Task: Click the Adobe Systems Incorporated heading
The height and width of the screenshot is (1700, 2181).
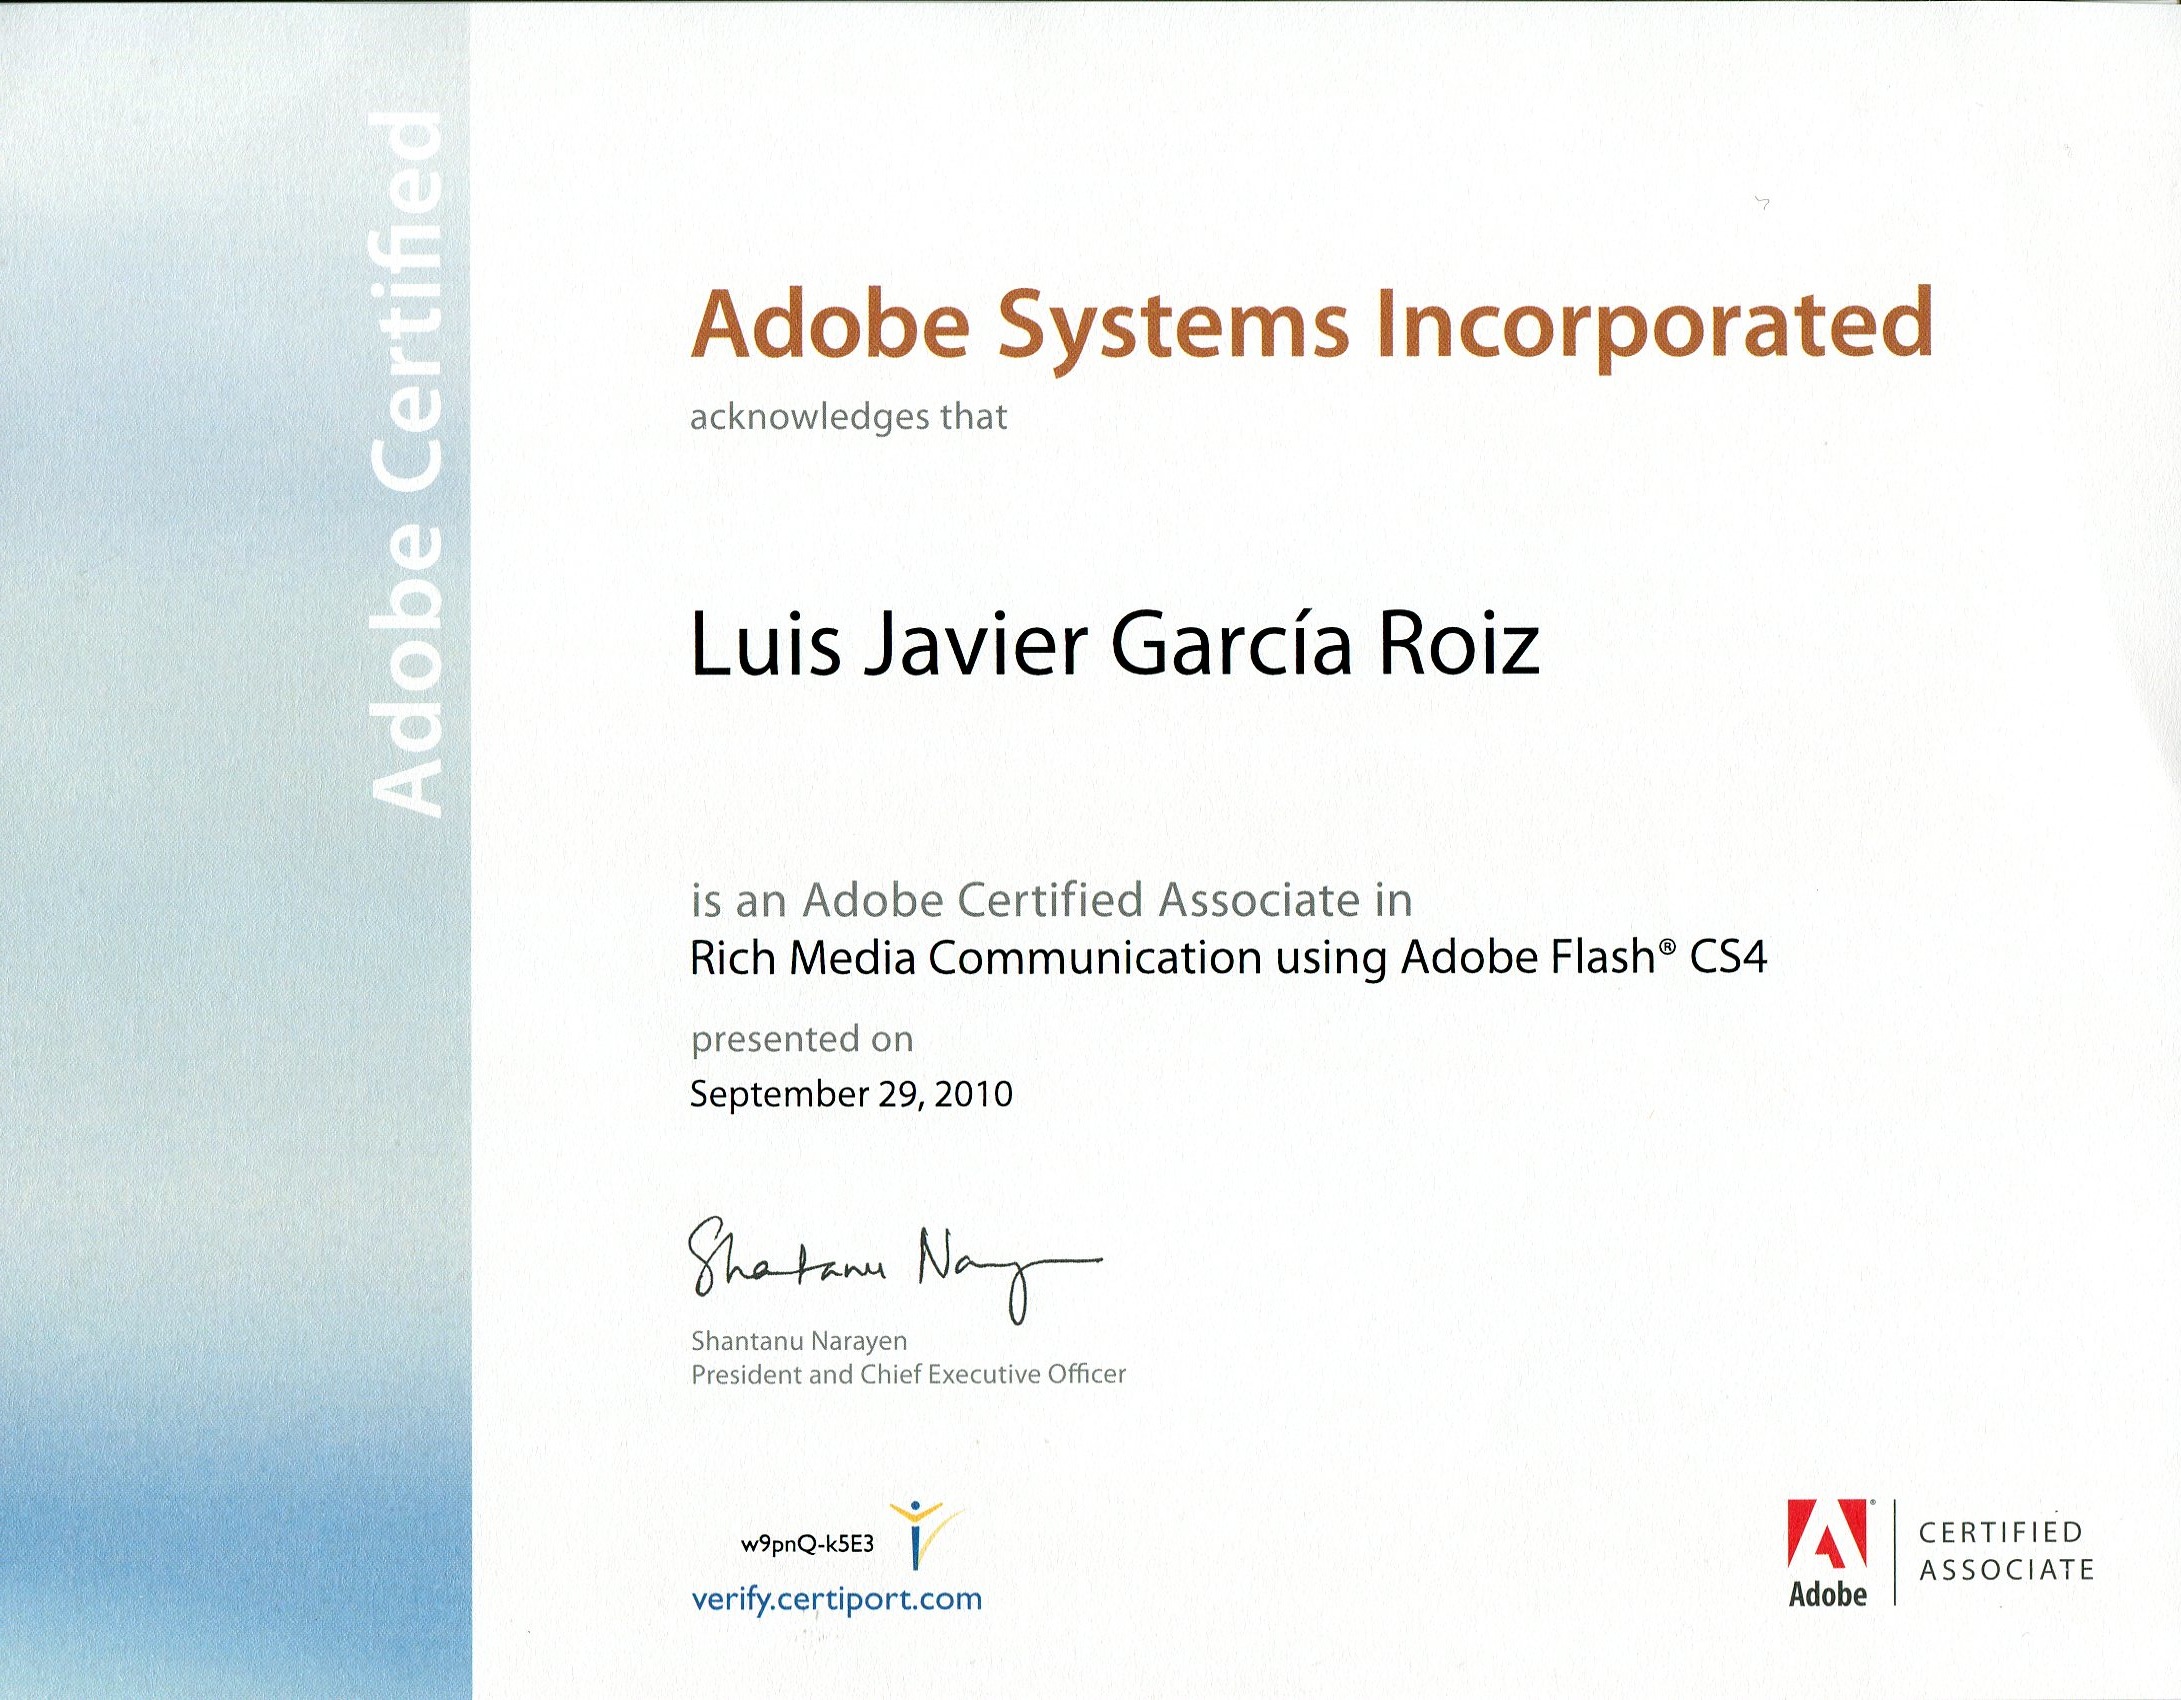Action: pyautogui.click(x=1311, y=325)
